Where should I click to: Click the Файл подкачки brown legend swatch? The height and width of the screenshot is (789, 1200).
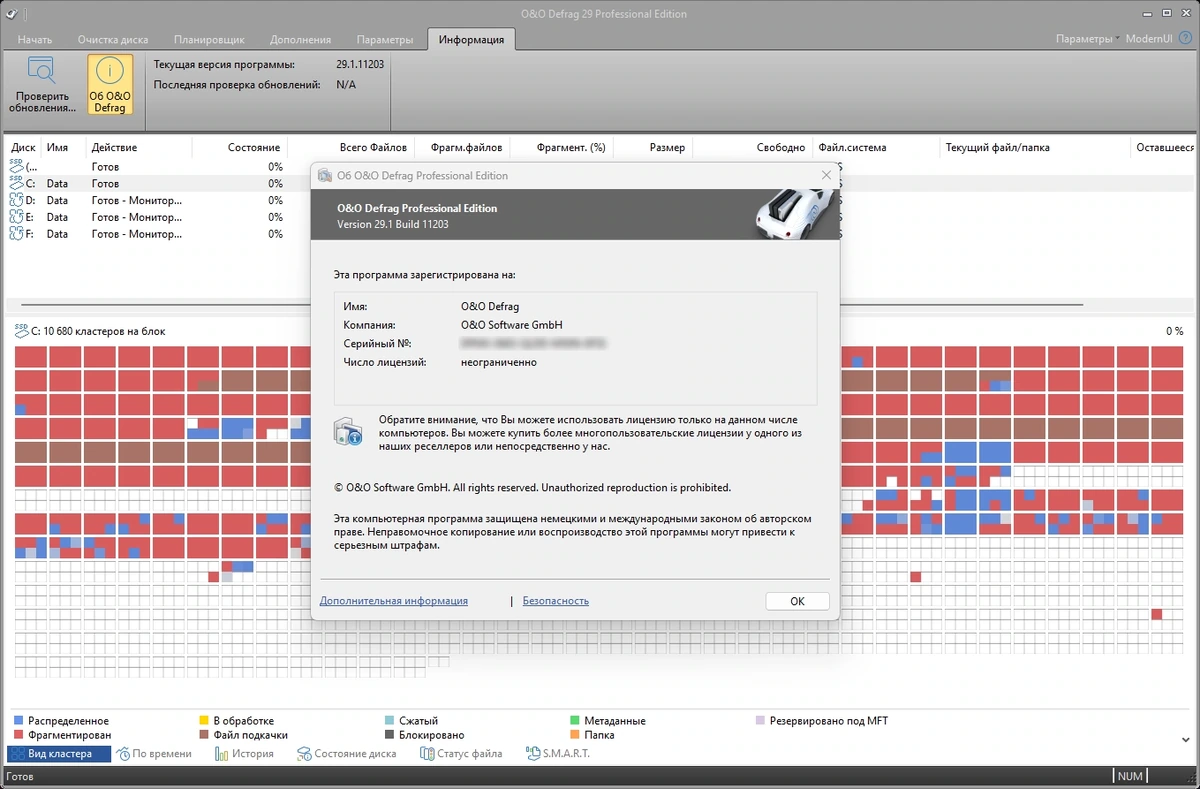(x=204, y=735)
